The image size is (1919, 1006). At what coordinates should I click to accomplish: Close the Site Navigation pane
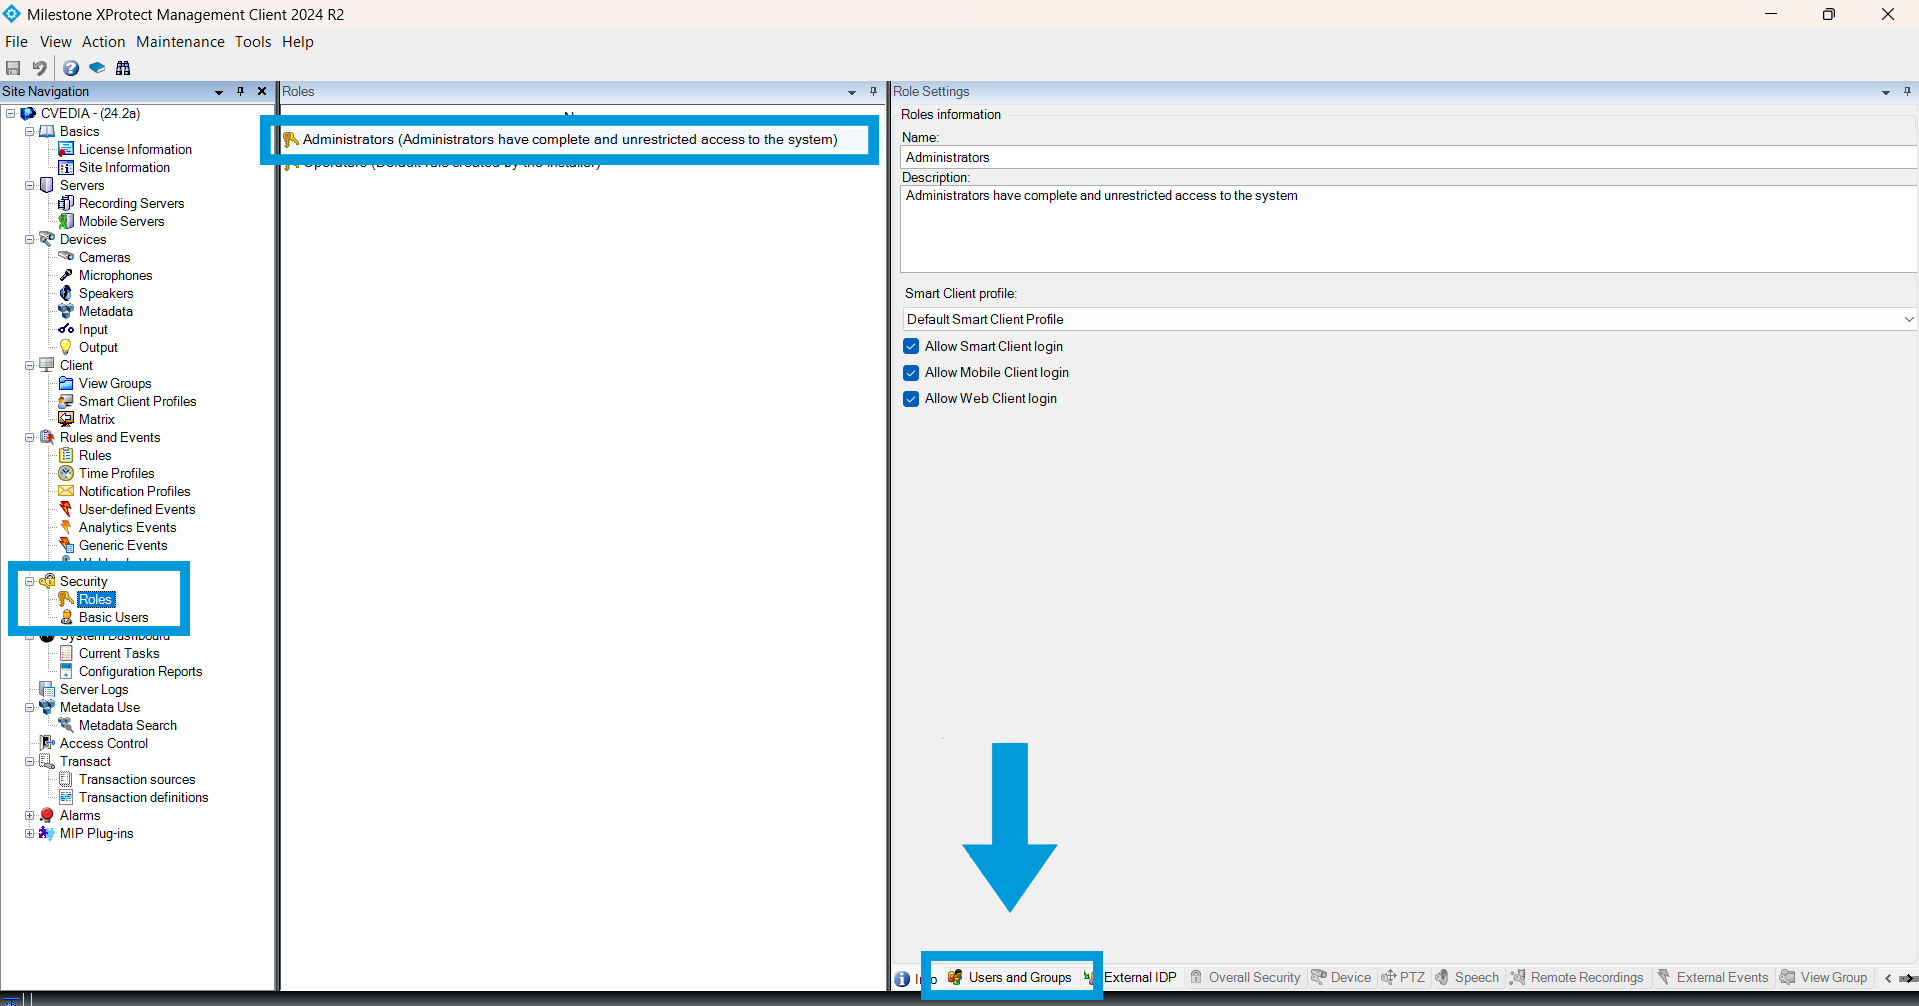pyautogui.click(x=262, y=91)
